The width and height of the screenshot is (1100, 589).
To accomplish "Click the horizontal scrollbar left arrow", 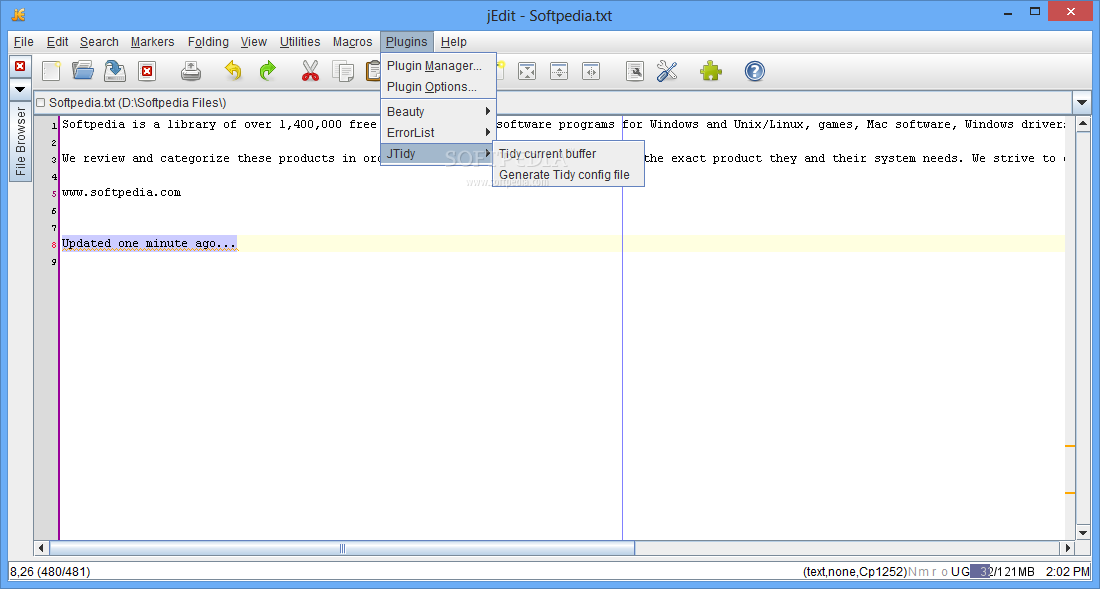I will coord(41,548).
